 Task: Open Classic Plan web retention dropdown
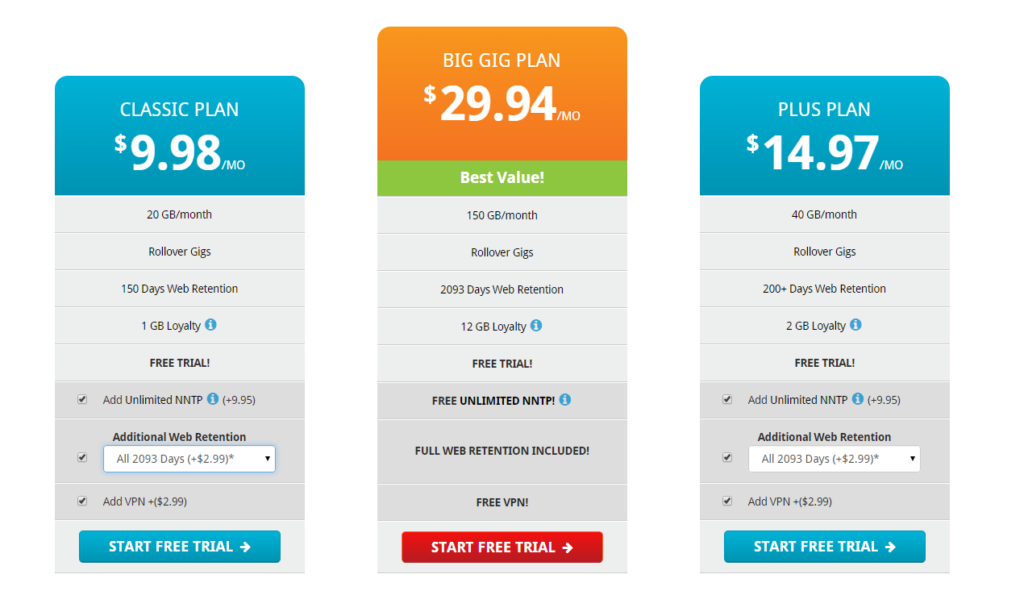tap(189, 458)
